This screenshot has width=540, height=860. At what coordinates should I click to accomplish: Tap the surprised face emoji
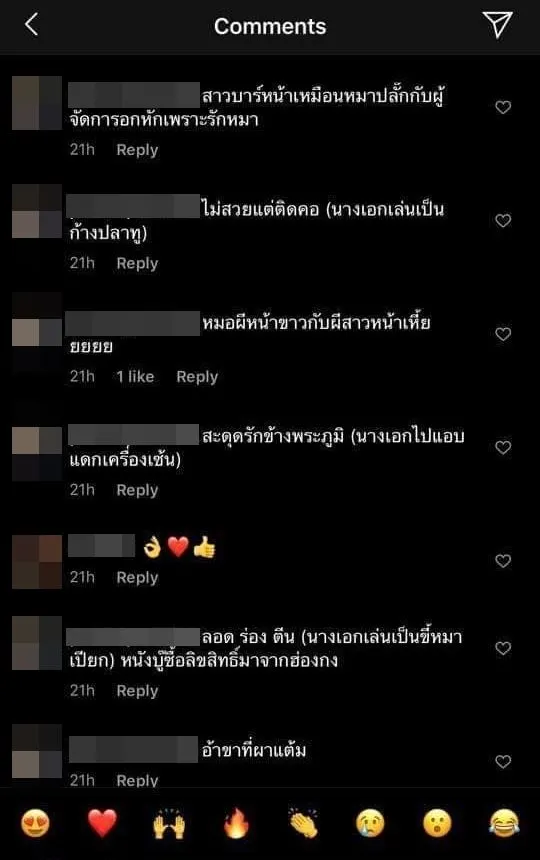click(437, 823)
